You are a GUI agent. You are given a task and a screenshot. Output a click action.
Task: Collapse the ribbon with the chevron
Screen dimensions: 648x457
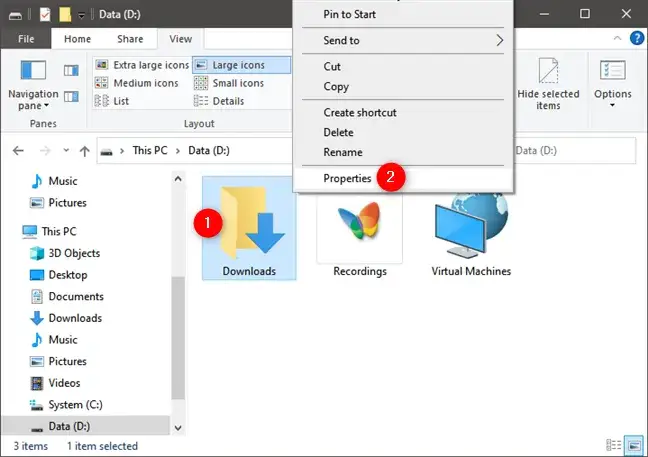point(617,38)
